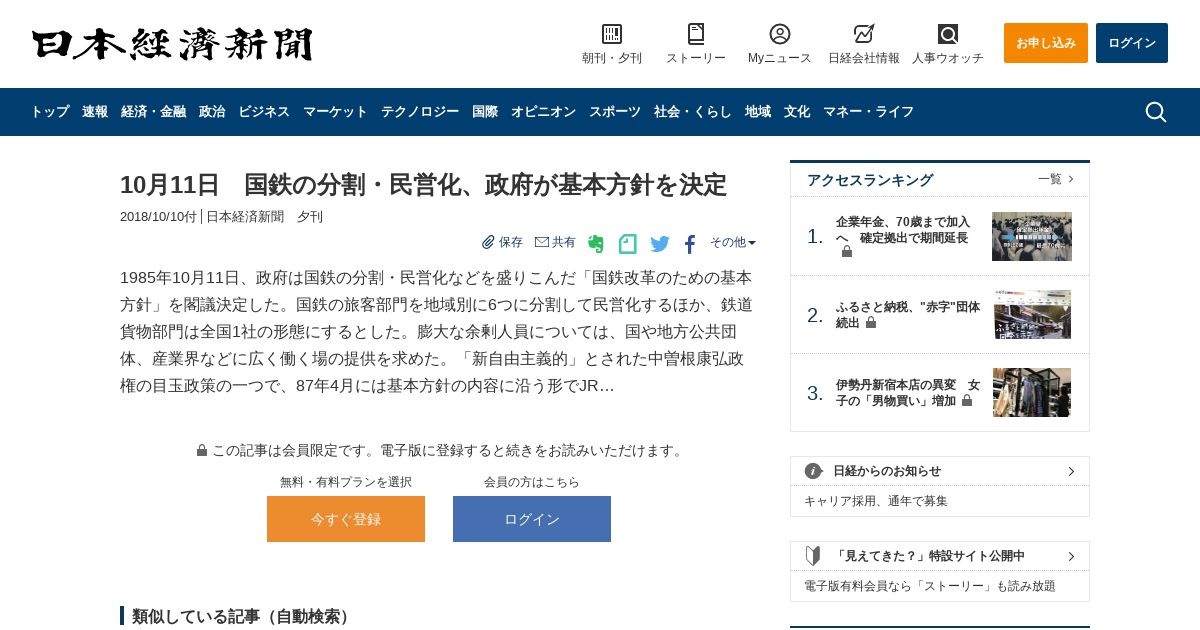The height and width of the screenshot is (630, 1200).
Task: Open the ストーリー book icon
Action: pos(696,34)
